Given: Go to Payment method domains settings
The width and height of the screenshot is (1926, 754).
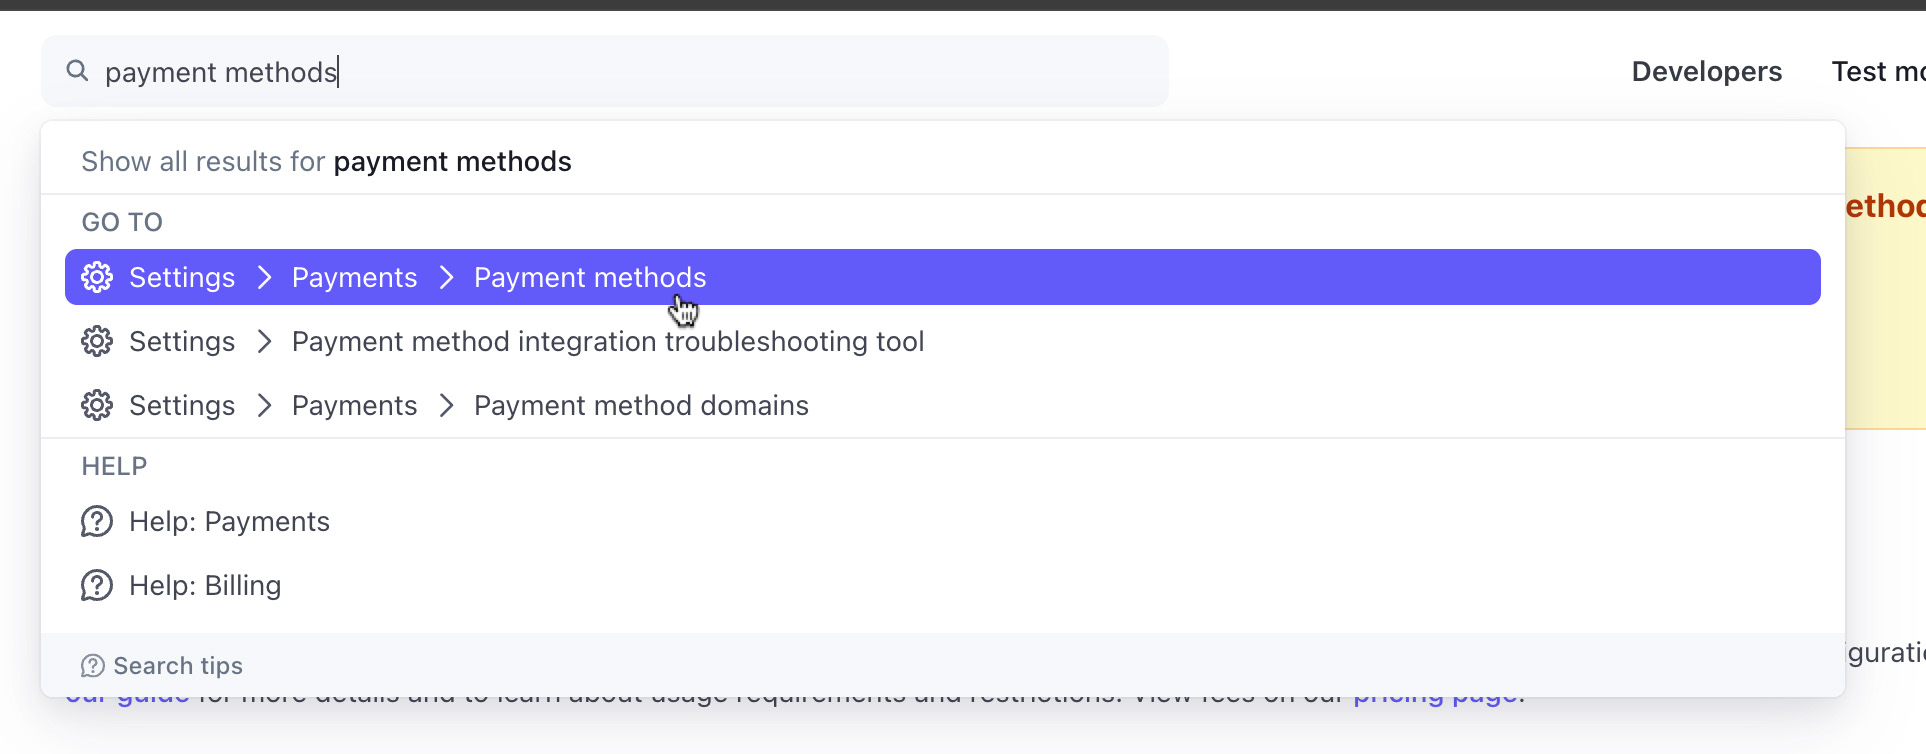Looking at the screenshot, I should [640, 405].
